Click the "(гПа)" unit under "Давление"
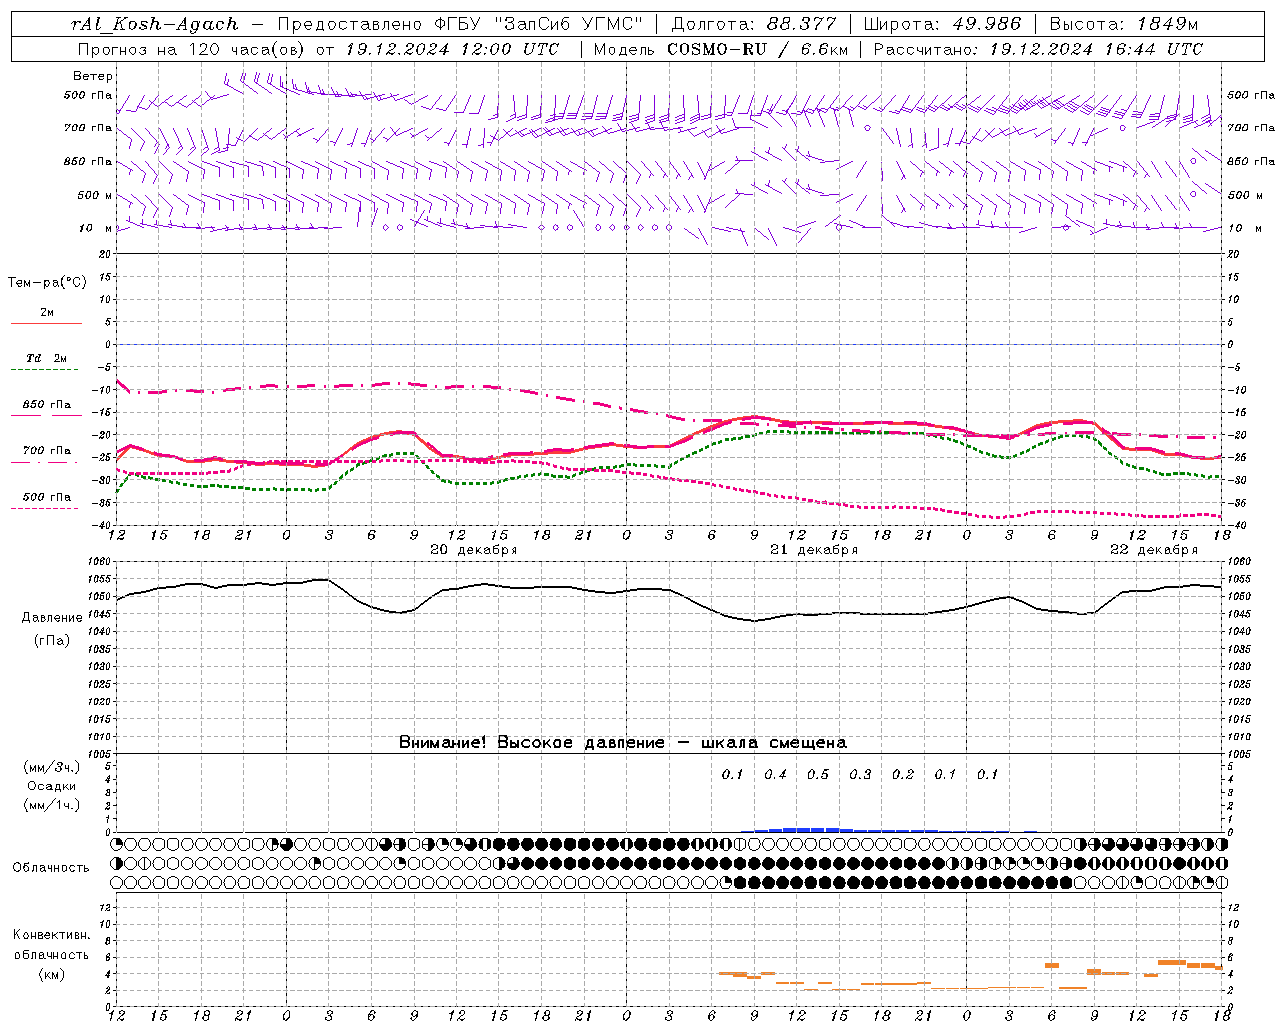Screen dimensions: 1280x1024 (51, 641)
